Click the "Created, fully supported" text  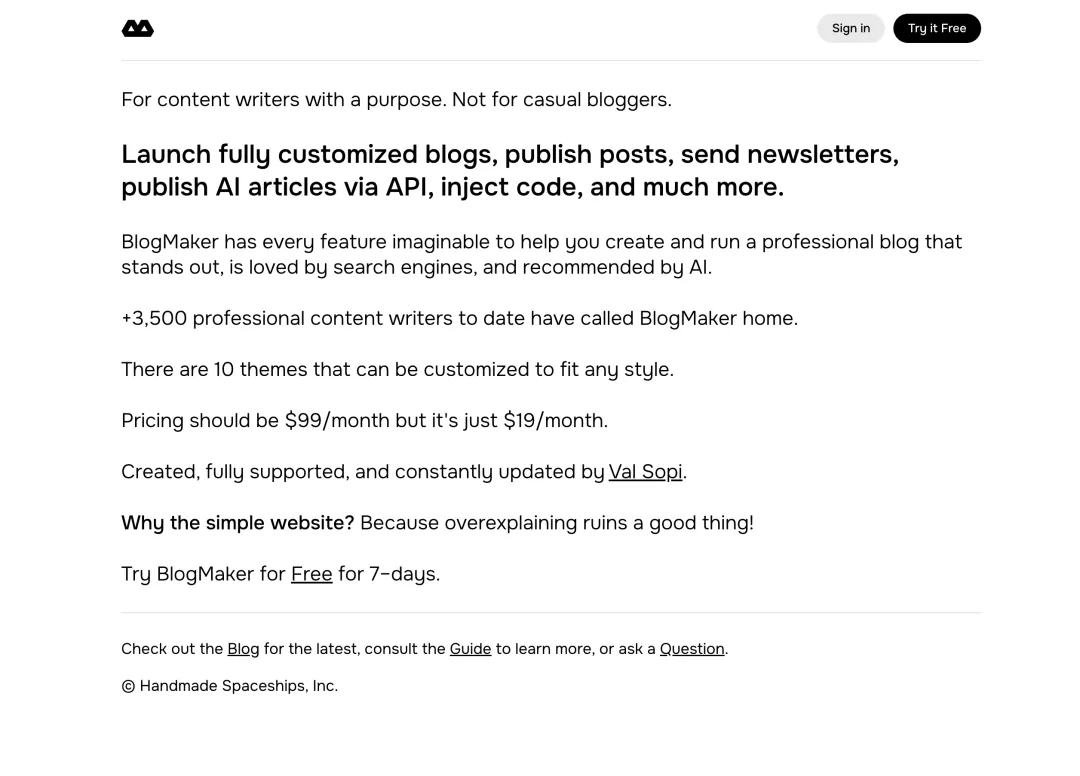point(362,472)
